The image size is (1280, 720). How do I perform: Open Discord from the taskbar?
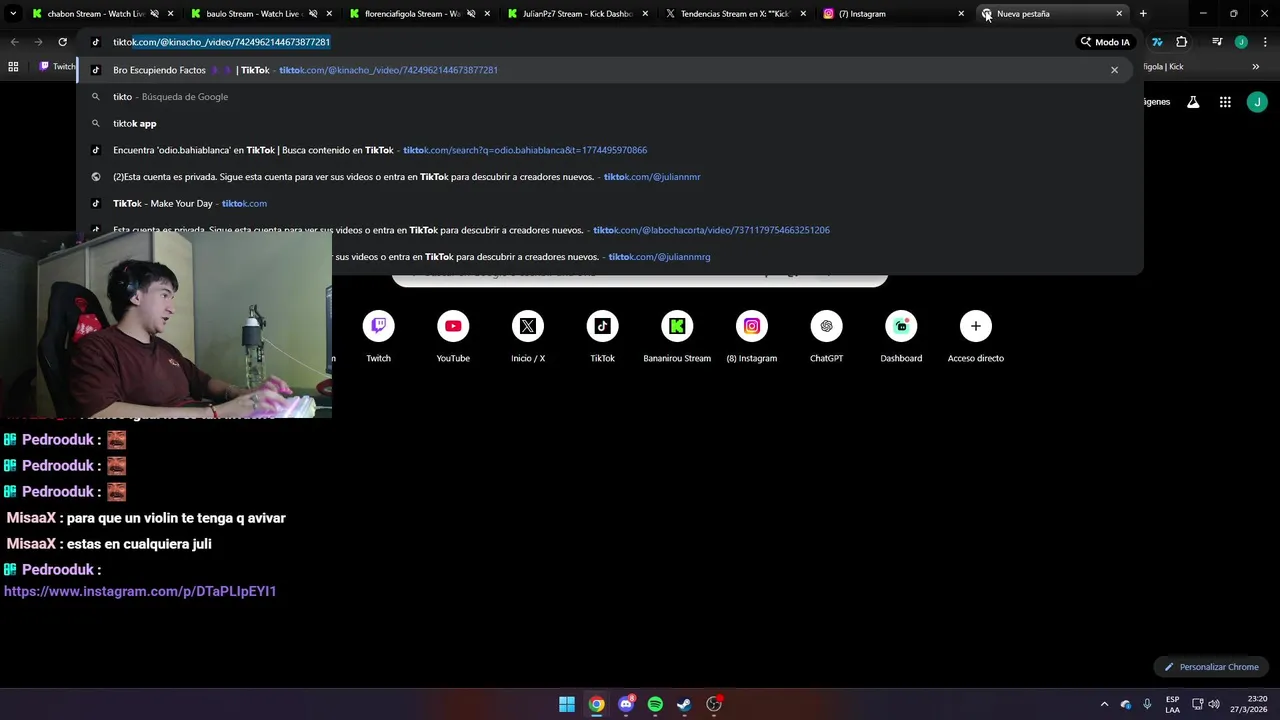626,704
